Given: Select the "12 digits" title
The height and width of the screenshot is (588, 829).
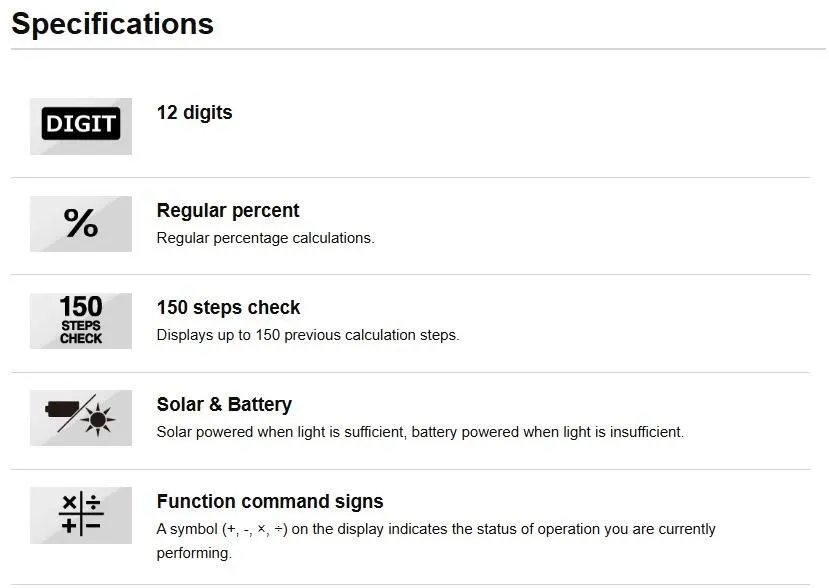Looking at the screenshot, I should (x=194, y=113).
